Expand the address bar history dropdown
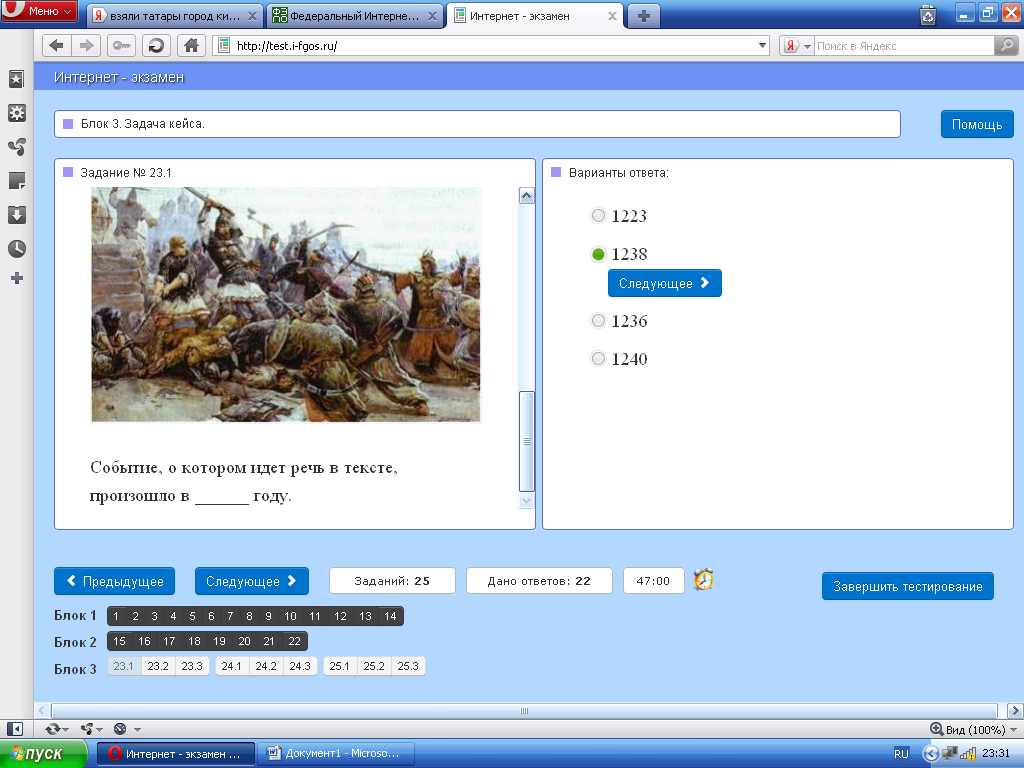The width and height of the screenshot is (1024, 768). pyautogui.click(x=762, y=46)
